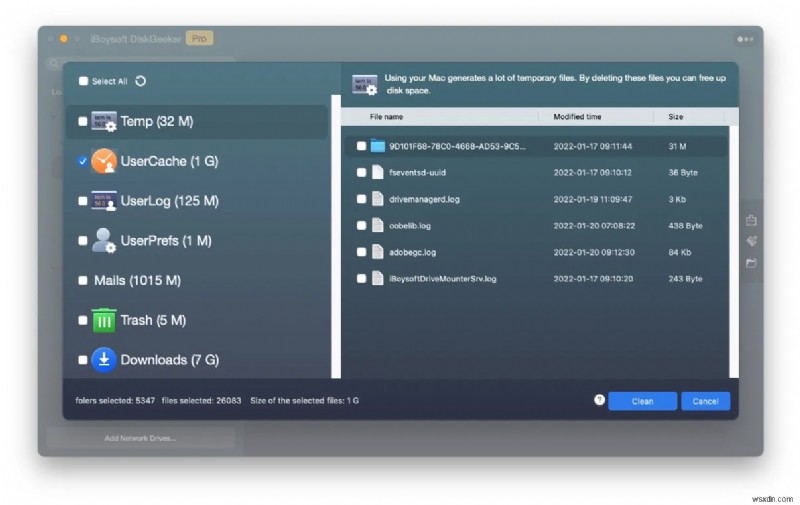Click 'files selected: 26083' status text
Image resolution: width=800 pixels, height=505 pixels.
tap(202, 400)
